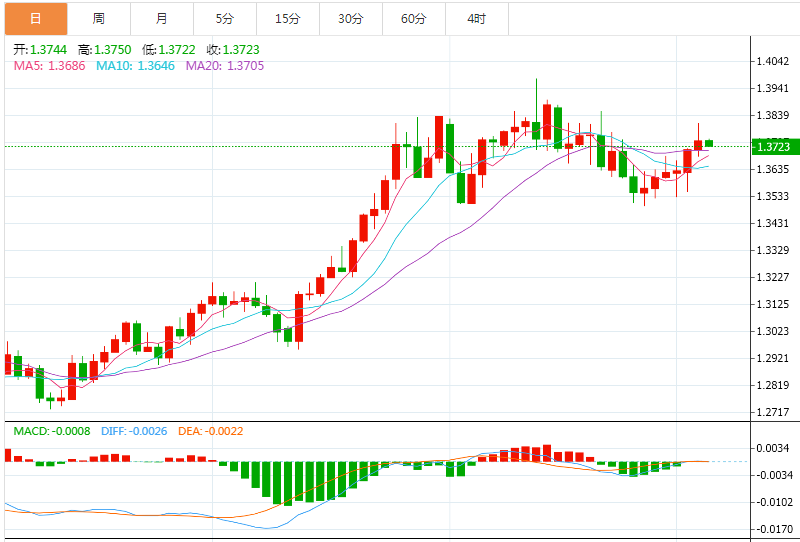Open the 4时 timeframe tab
This screenshot has width=800, height=542.
(x=477, y=19)
